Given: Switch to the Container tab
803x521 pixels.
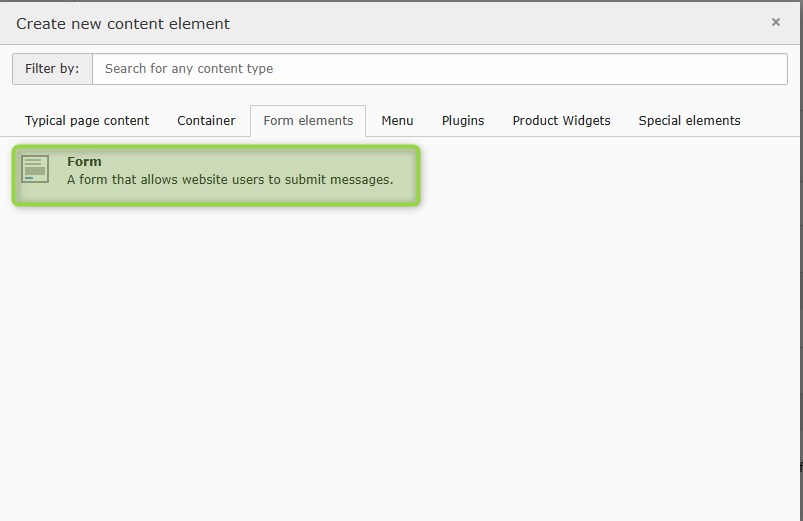Looking at the screenshot, I should click(x=206, y=121).
